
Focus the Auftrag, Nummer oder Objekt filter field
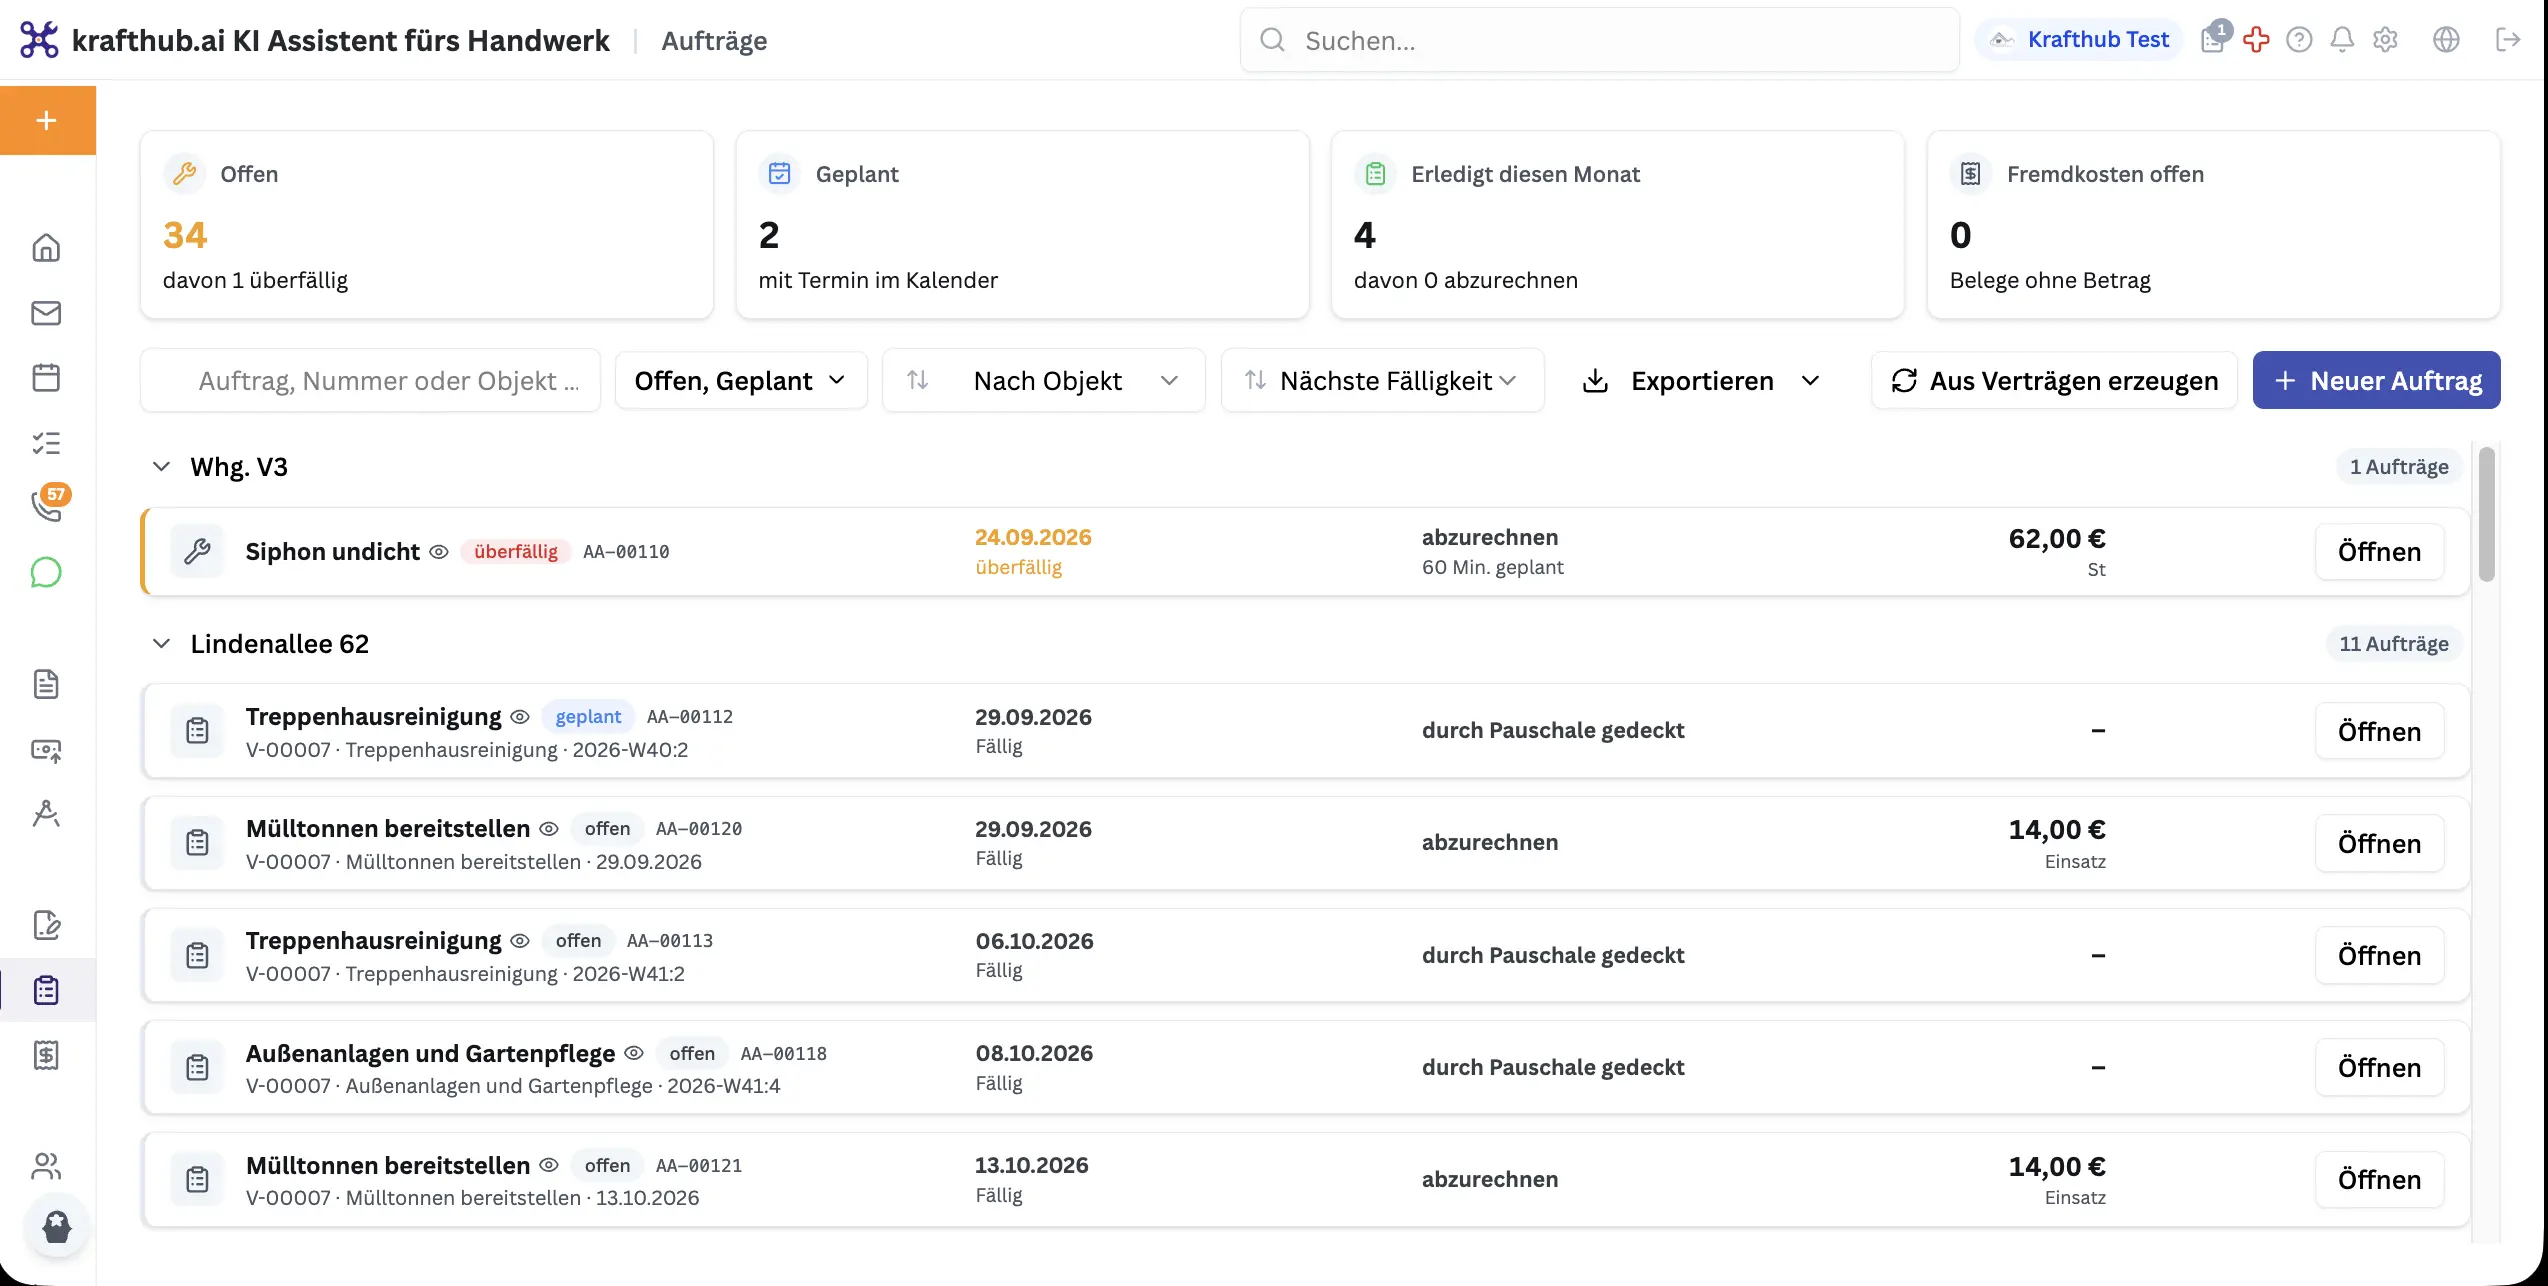(x=370, y=380)
